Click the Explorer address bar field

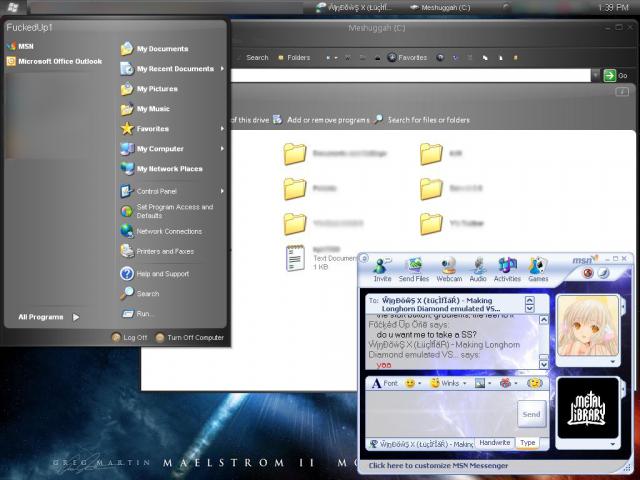coord(410,75)
